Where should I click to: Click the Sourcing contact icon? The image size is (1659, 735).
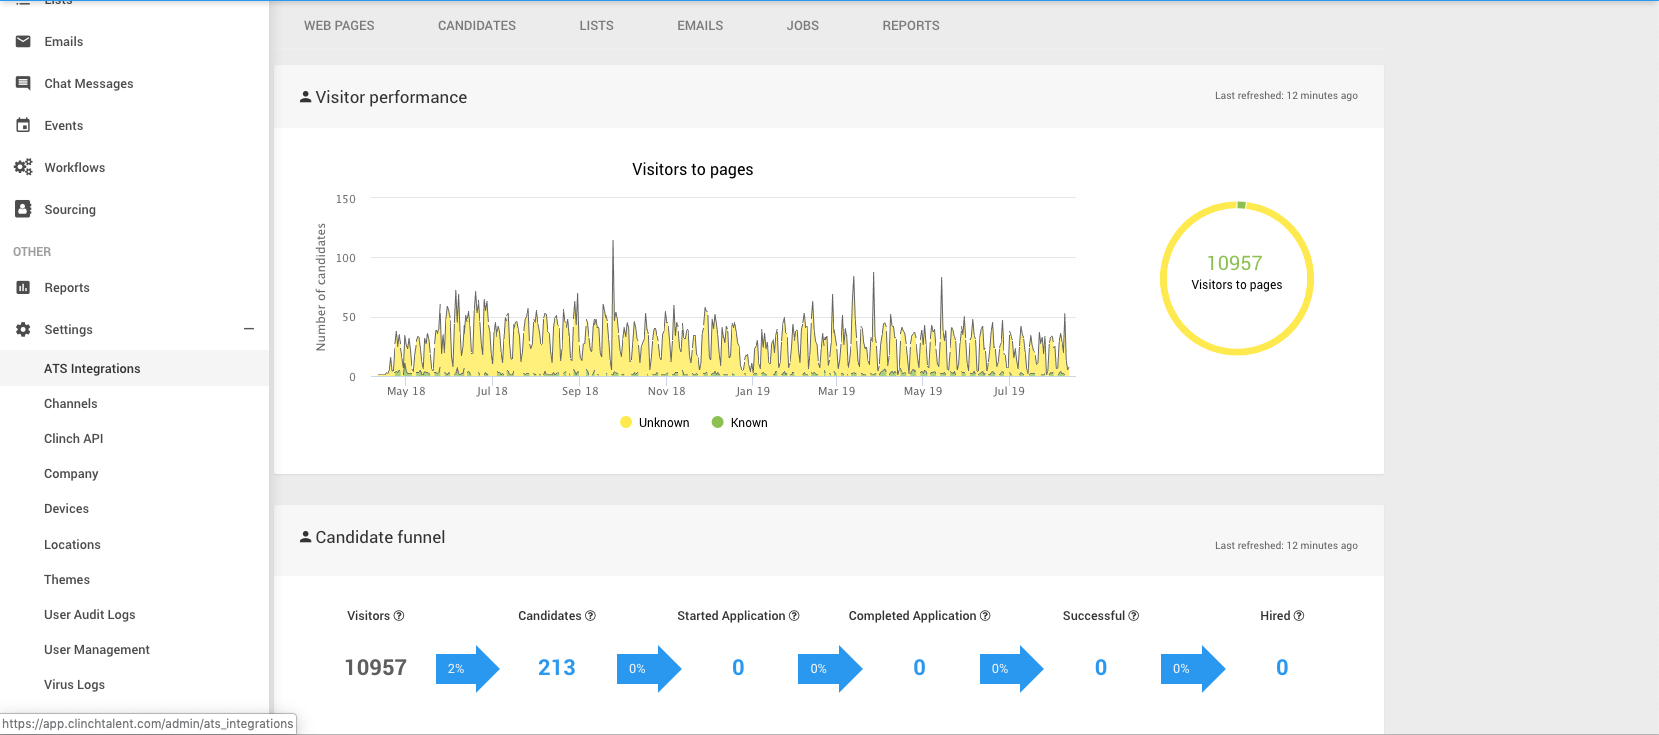coord(23,209)
